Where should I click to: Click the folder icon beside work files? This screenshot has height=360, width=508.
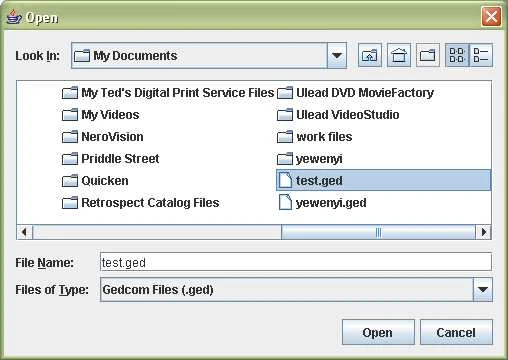point(285,137)
